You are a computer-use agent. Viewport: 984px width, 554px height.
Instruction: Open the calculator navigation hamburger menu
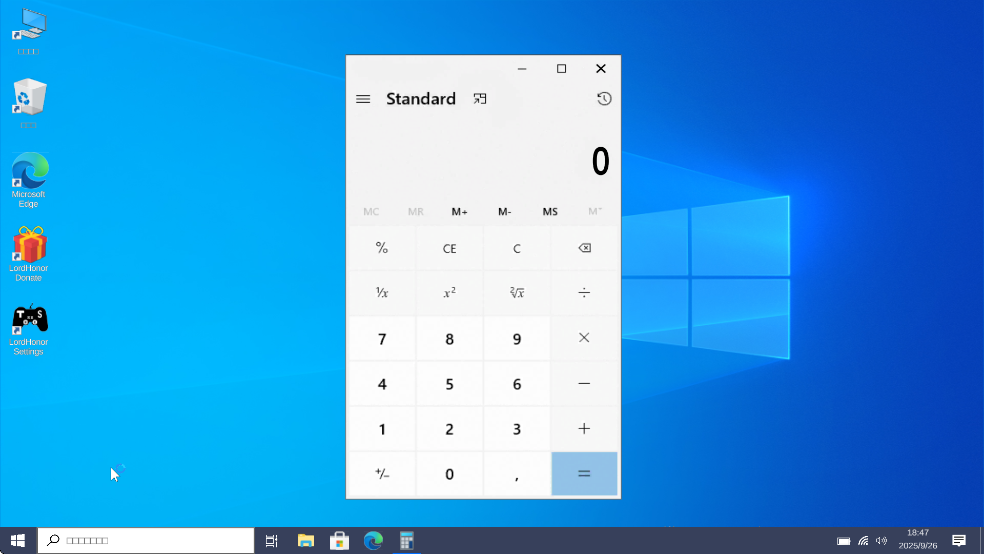(x=363, y=99)
